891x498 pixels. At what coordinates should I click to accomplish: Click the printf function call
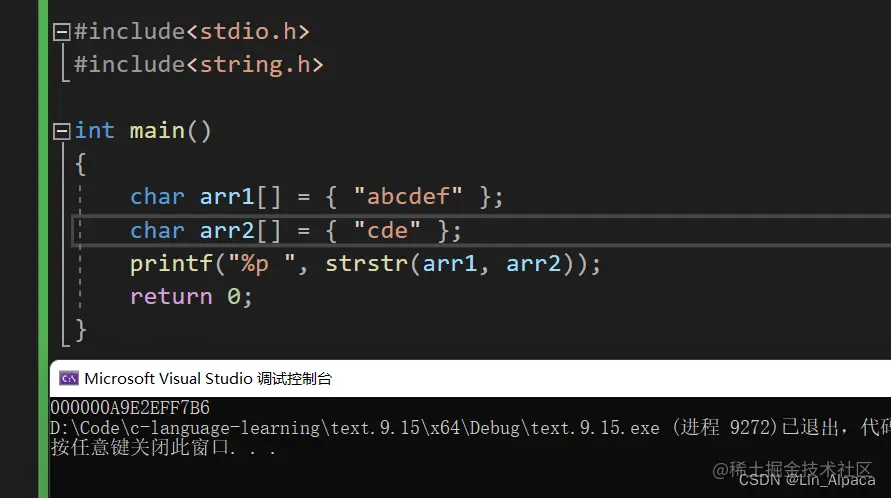pos(171,264)
